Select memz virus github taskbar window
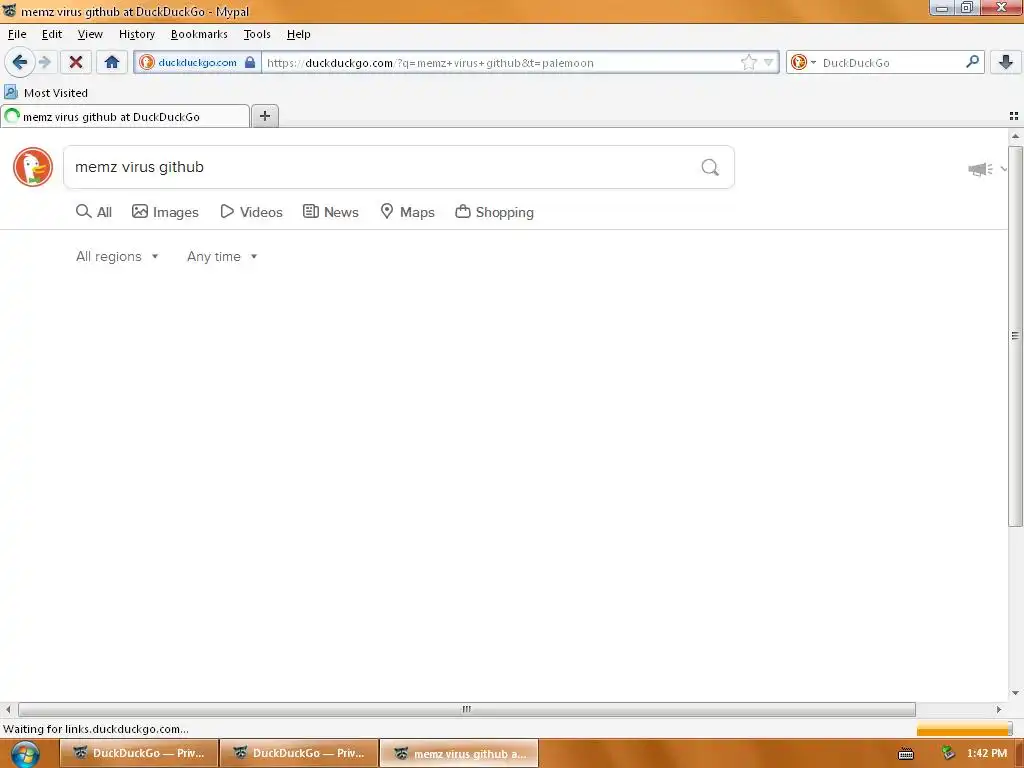This screenshot has width=1024, height=768. [x=459, y=753]
